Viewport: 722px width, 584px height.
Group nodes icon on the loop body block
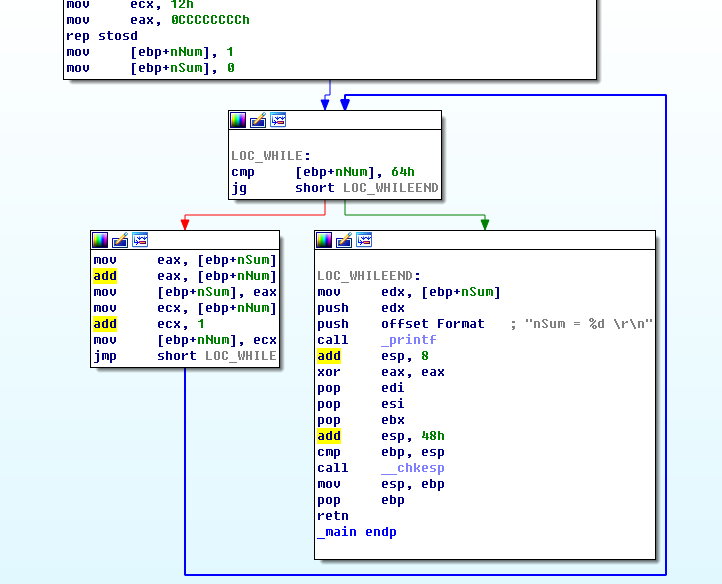tap(140, 240)
